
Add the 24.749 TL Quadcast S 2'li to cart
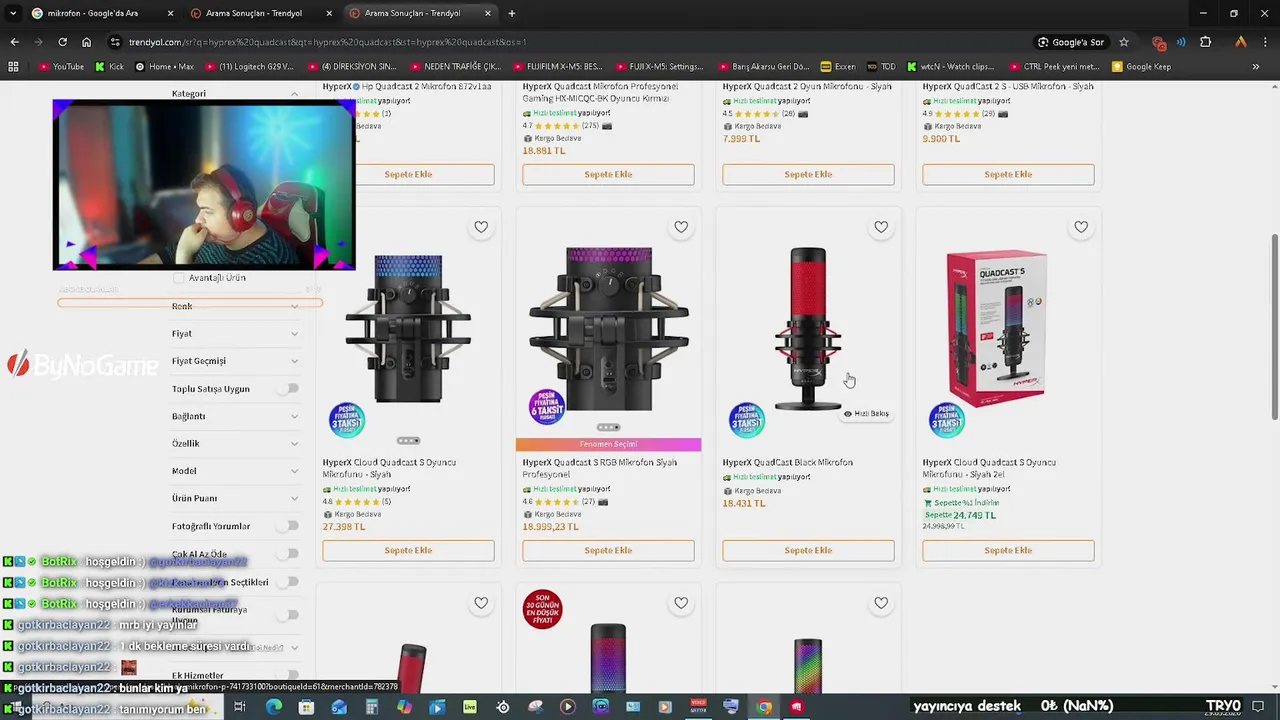coord(1008,550)
